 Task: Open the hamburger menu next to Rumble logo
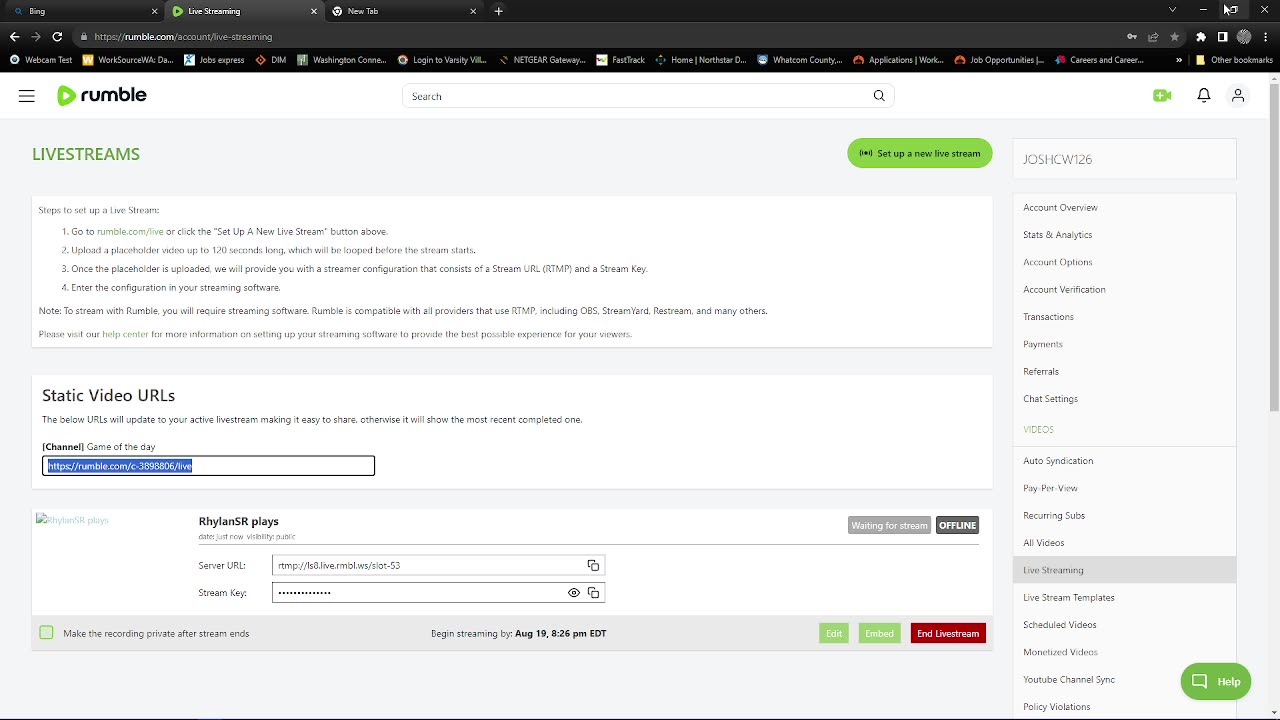pos(27,96)
